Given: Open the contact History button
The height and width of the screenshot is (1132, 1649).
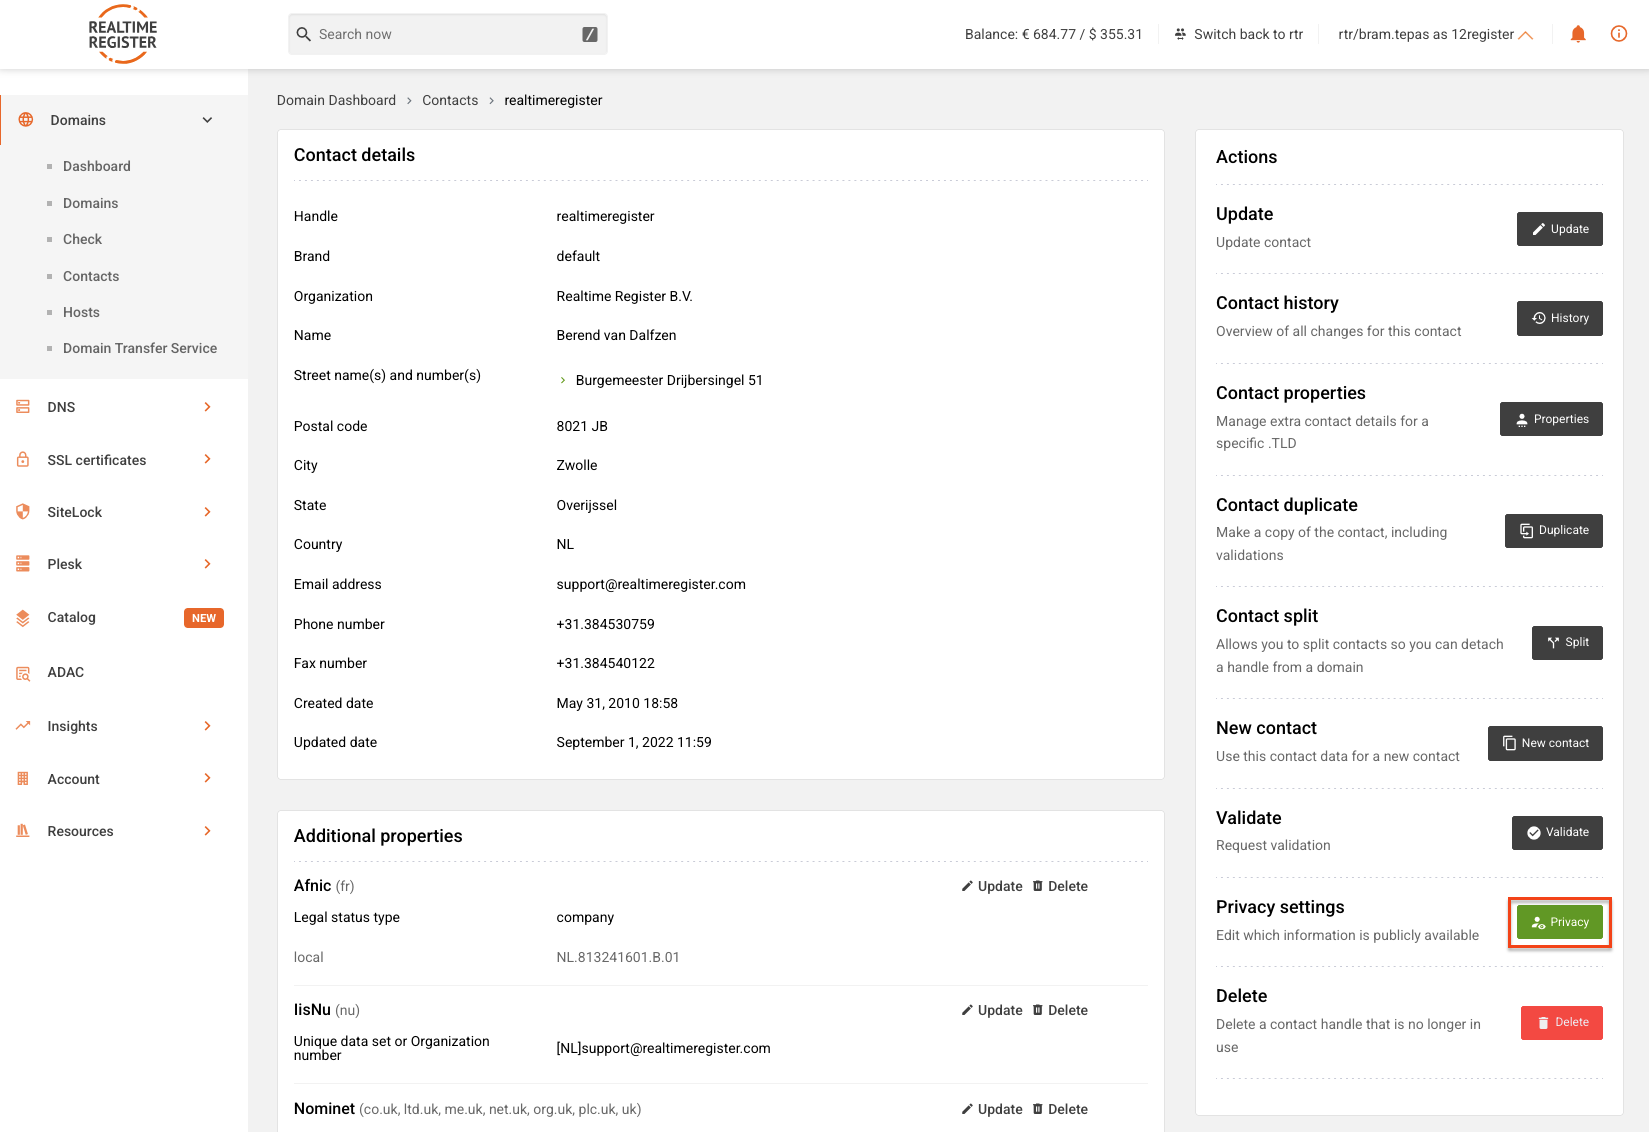Looking at the screenshot, I should pyautogui.click(x=1559, y=318).
